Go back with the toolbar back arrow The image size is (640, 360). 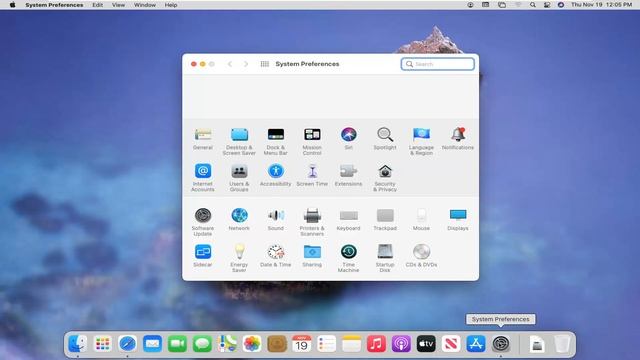point(230,64)
